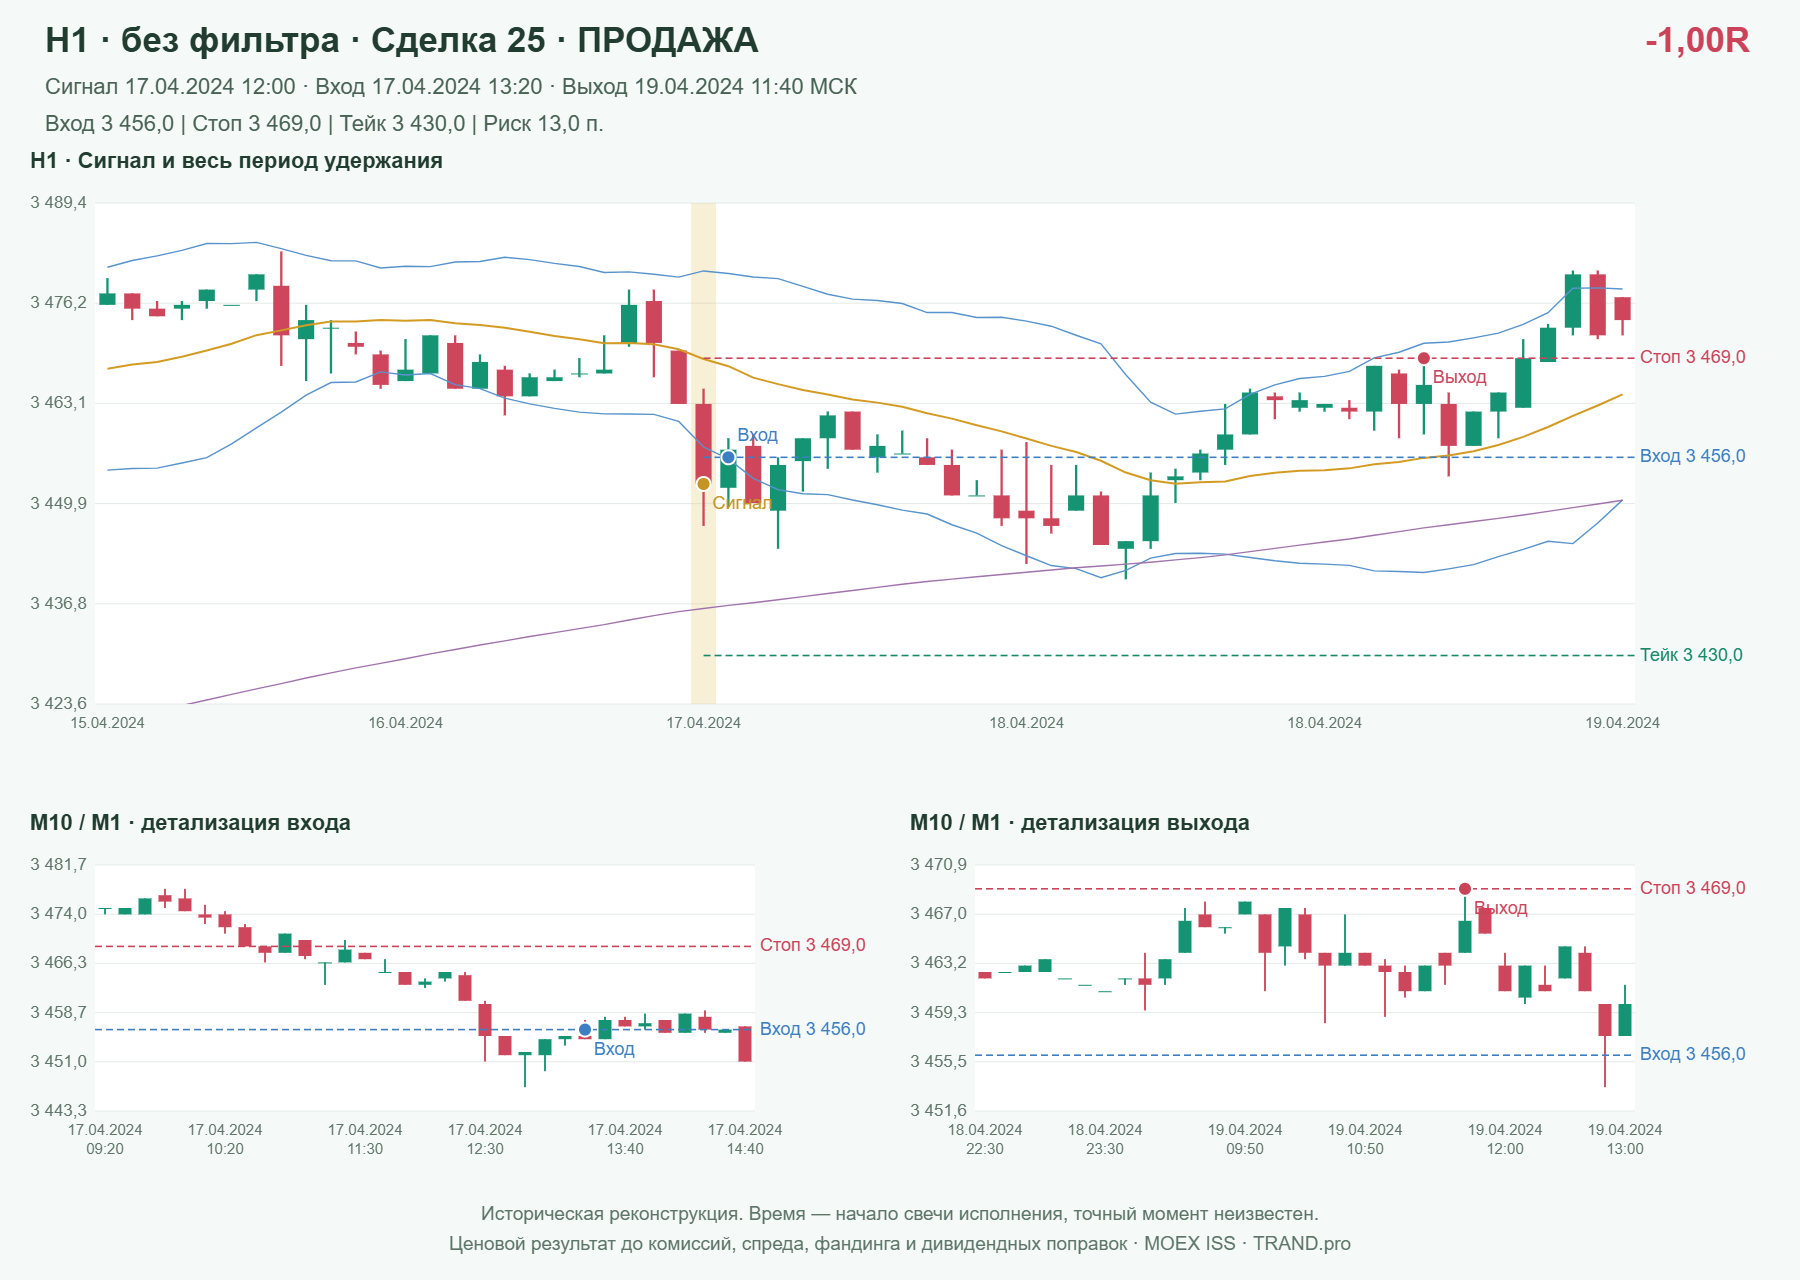
Task: Click the line ending with 'Риск 13,0 п.'
Action: tap(324, 124)
